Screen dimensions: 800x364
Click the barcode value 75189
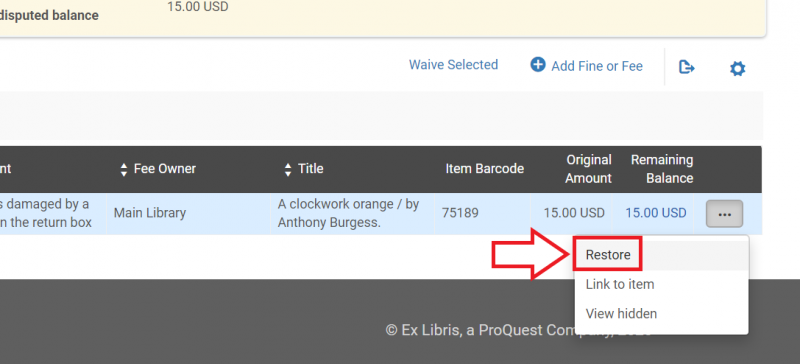pyautogui.click(x=460, y=213)
